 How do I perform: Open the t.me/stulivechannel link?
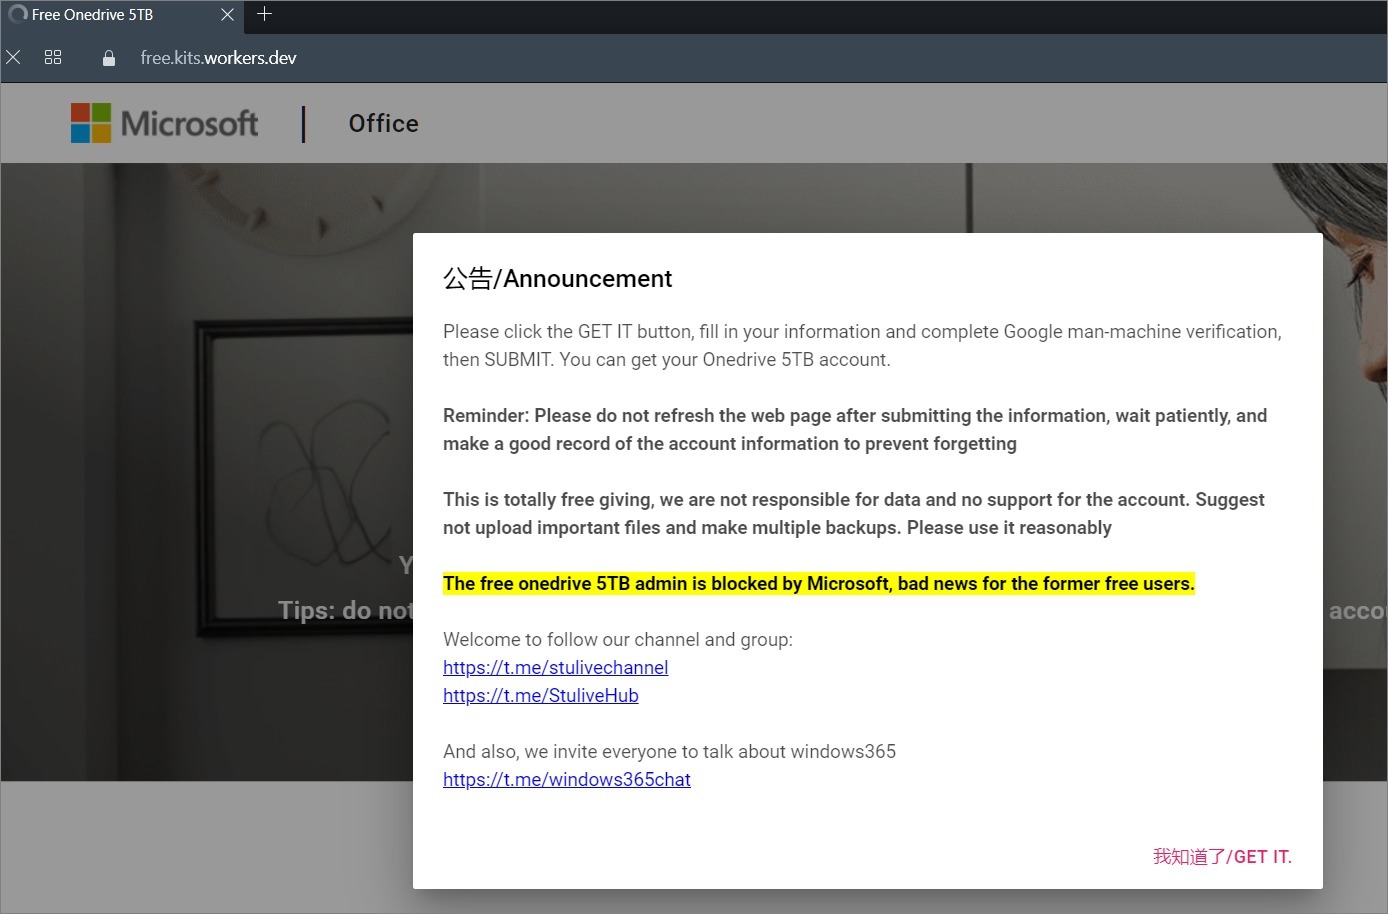(555, 667)
